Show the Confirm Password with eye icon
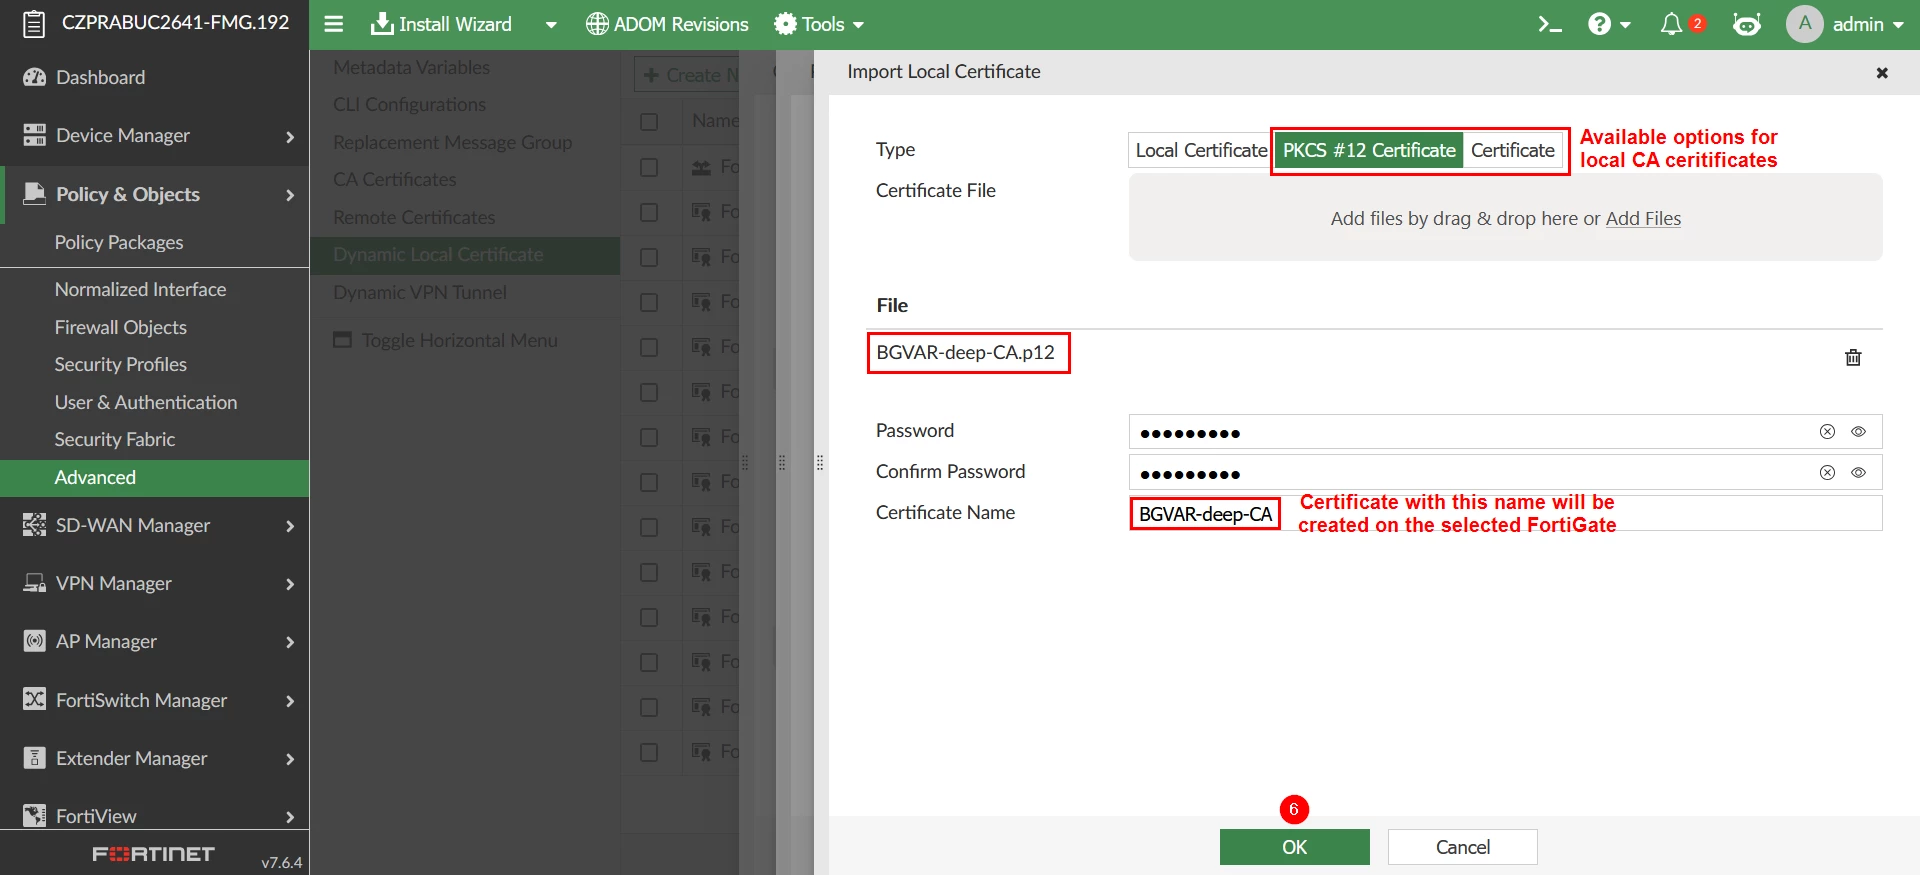1920x875 pixels. (1859, 472)
